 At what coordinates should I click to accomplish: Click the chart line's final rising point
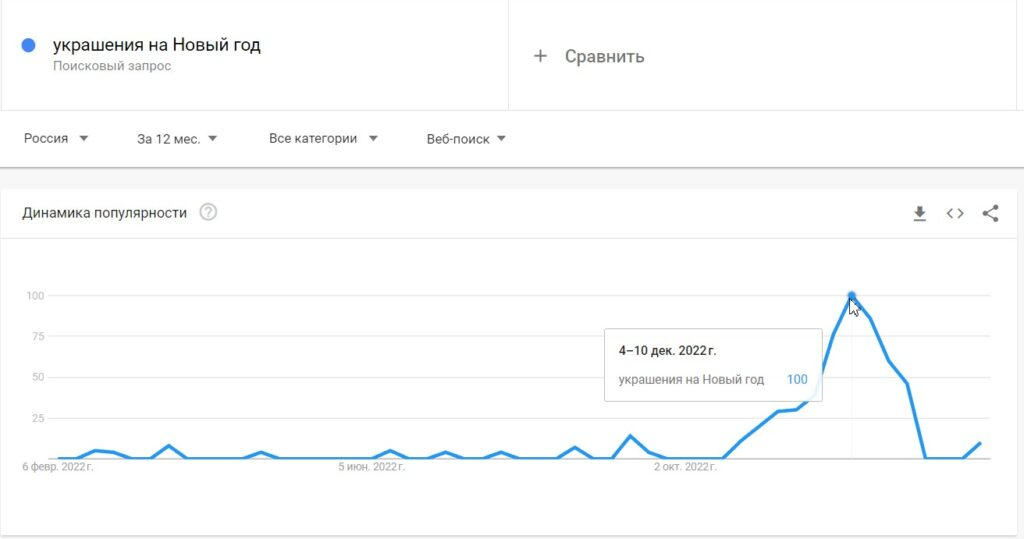point(980,444)
